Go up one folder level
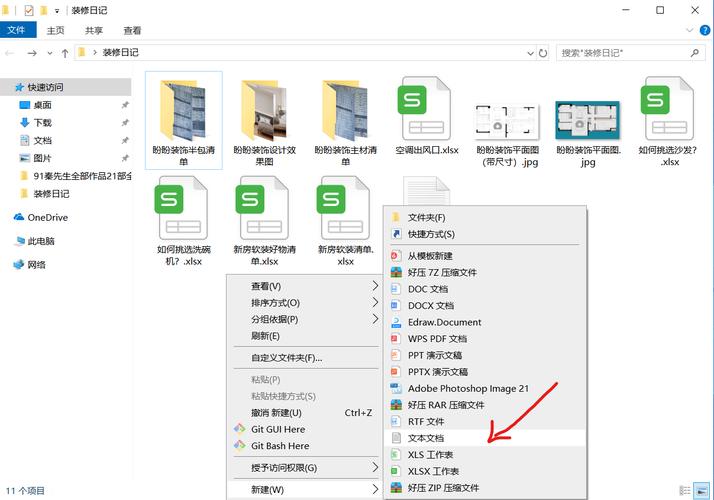Image resolution: width=714 pixels, height=500 pixels. click(65, 53)
